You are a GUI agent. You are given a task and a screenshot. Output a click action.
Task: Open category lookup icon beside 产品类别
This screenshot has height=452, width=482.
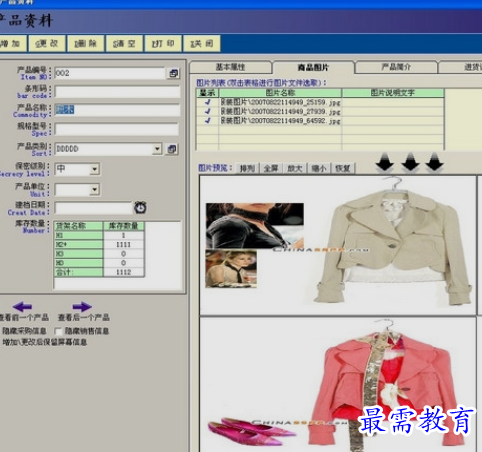[x=172, y=149]
